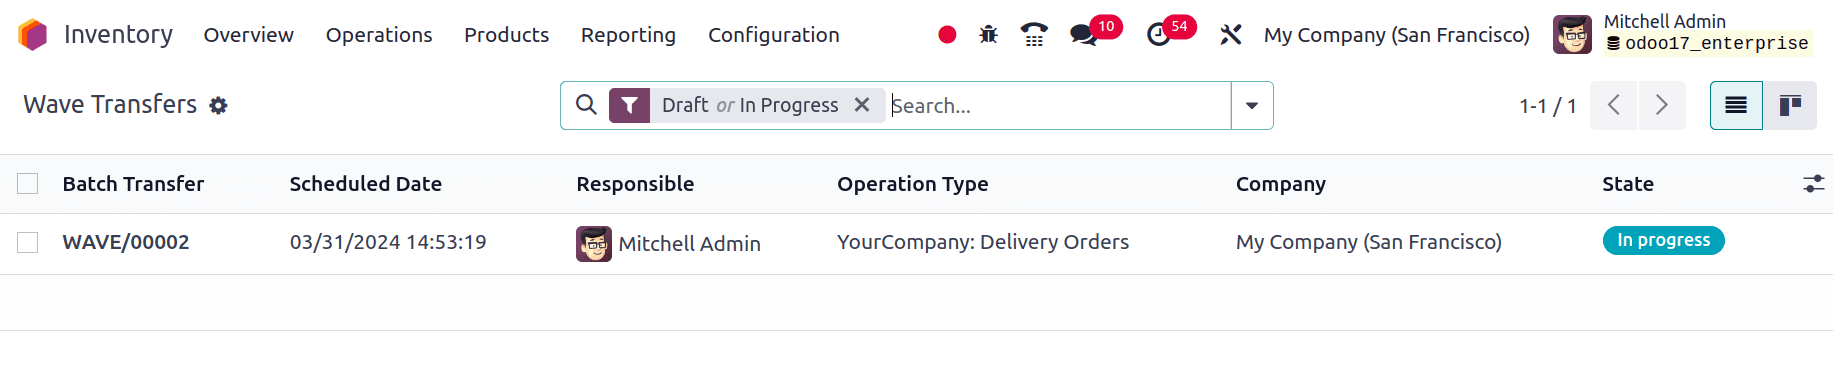1833x369 pixels.
Task: Click the wrench and screwdriver tools icon
Action: point(1231,35)
